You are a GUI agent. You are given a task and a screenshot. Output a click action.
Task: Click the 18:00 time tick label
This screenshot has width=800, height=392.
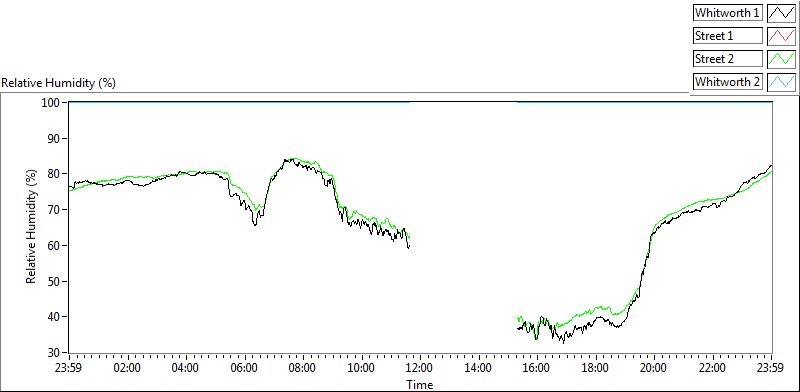(596, 368)
